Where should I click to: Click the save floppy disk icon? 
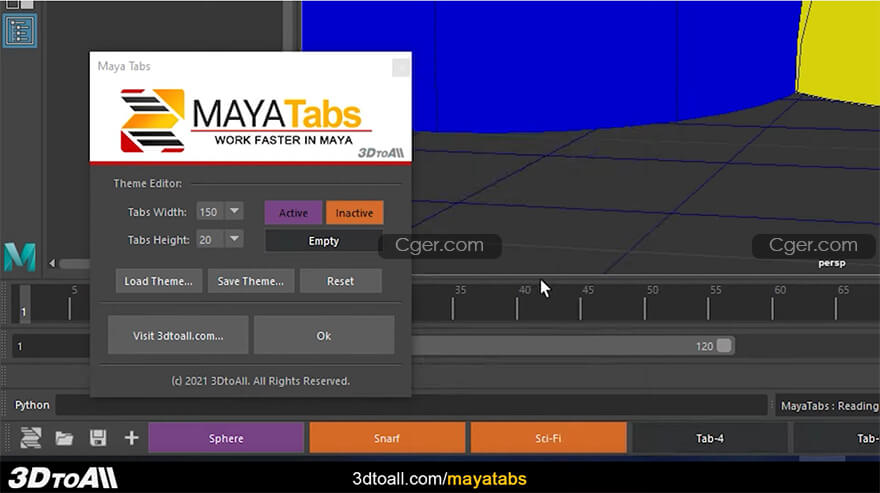click(x=98, y=438)
